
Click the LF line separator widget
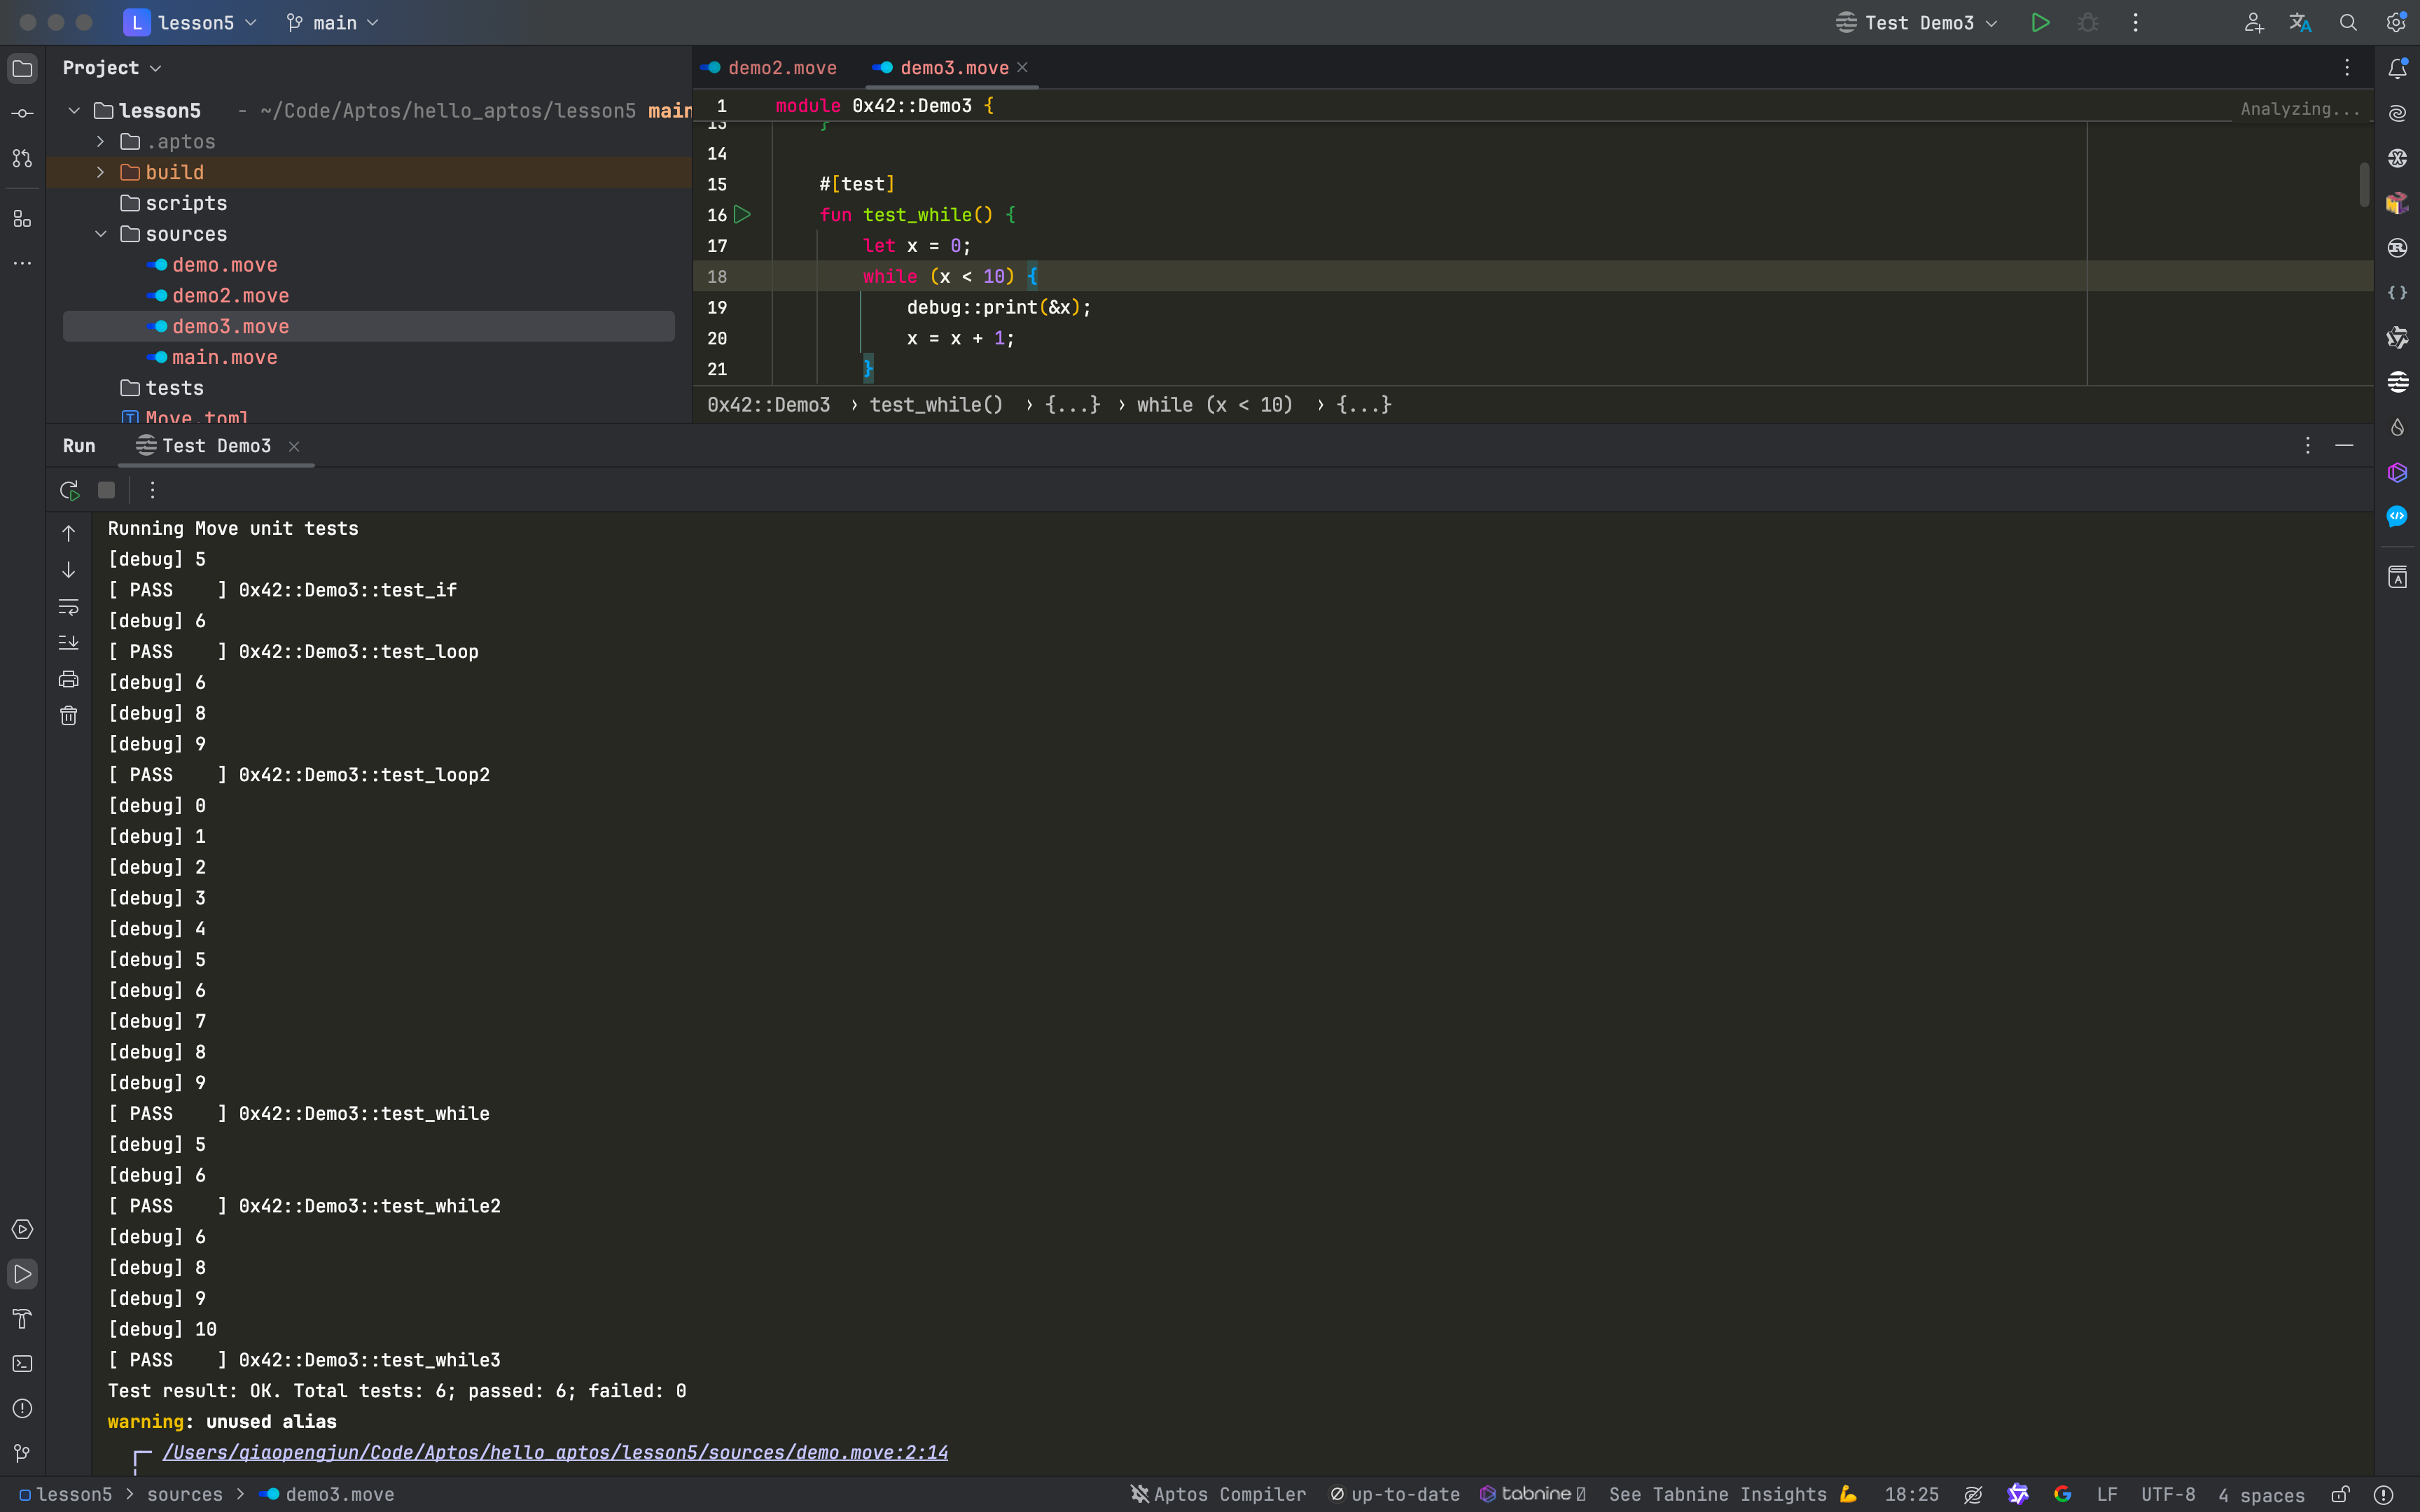2107,1494
